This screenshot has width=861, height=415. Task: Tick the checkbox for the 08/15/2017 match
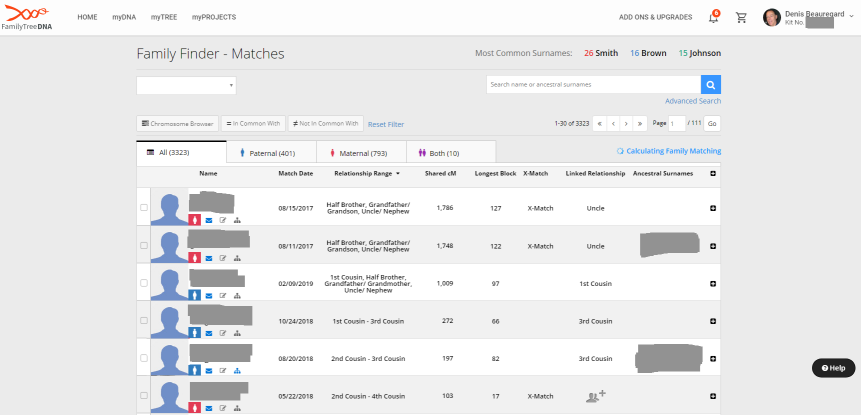(144, 208)
